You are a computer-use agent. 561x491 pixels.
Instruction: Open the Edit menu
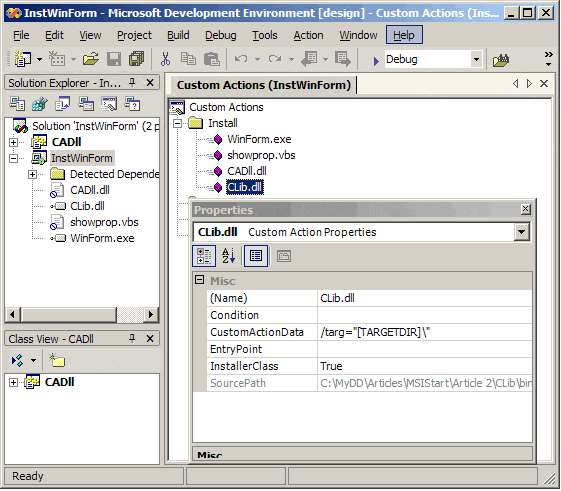pos(54,35)
